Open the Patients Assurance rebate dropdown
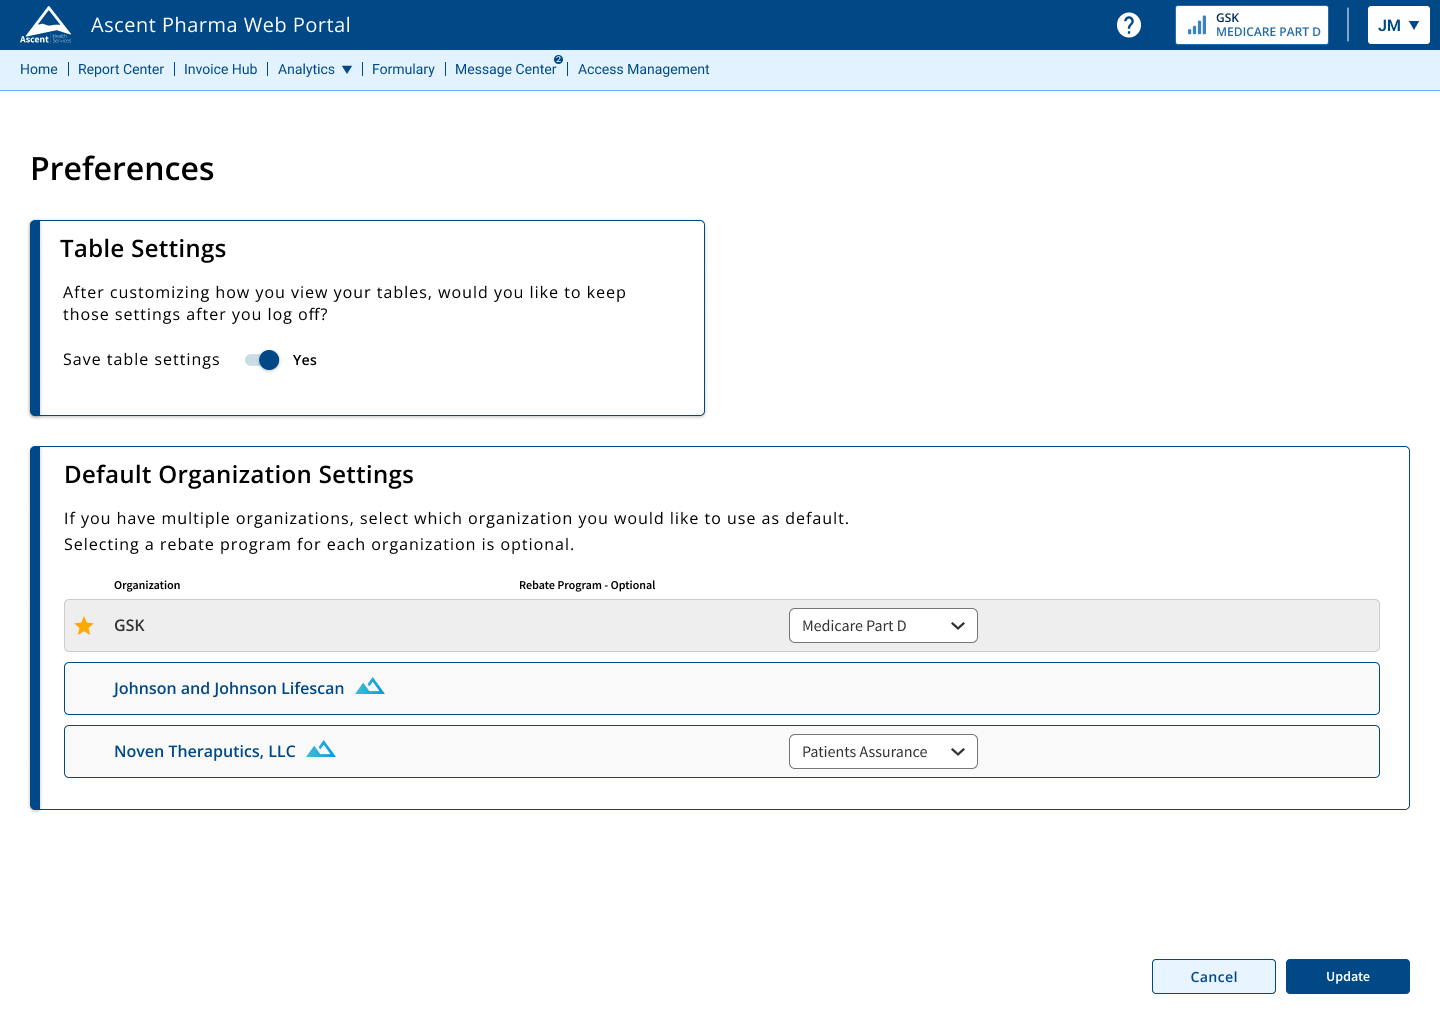Image resolution: width=1440 pixels, height=1024 pixels. tap(883, 752)
